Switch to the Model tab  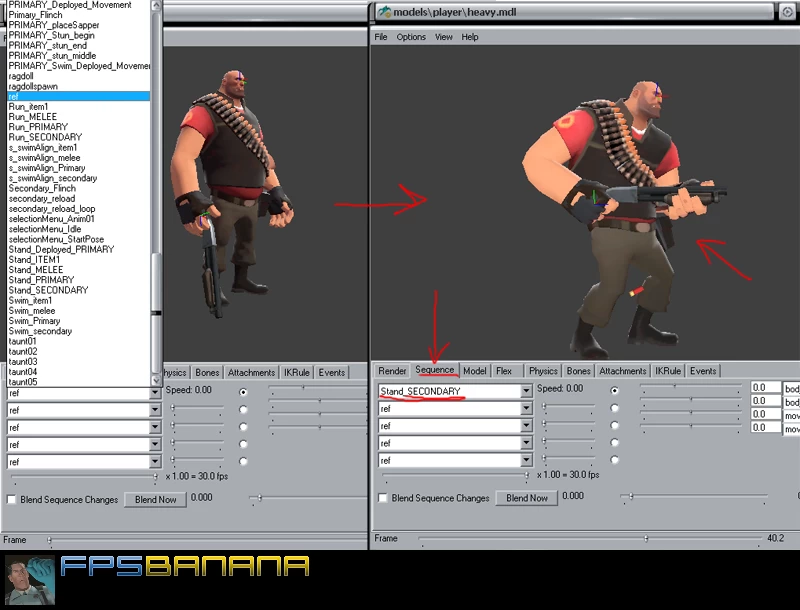point(474,370)
